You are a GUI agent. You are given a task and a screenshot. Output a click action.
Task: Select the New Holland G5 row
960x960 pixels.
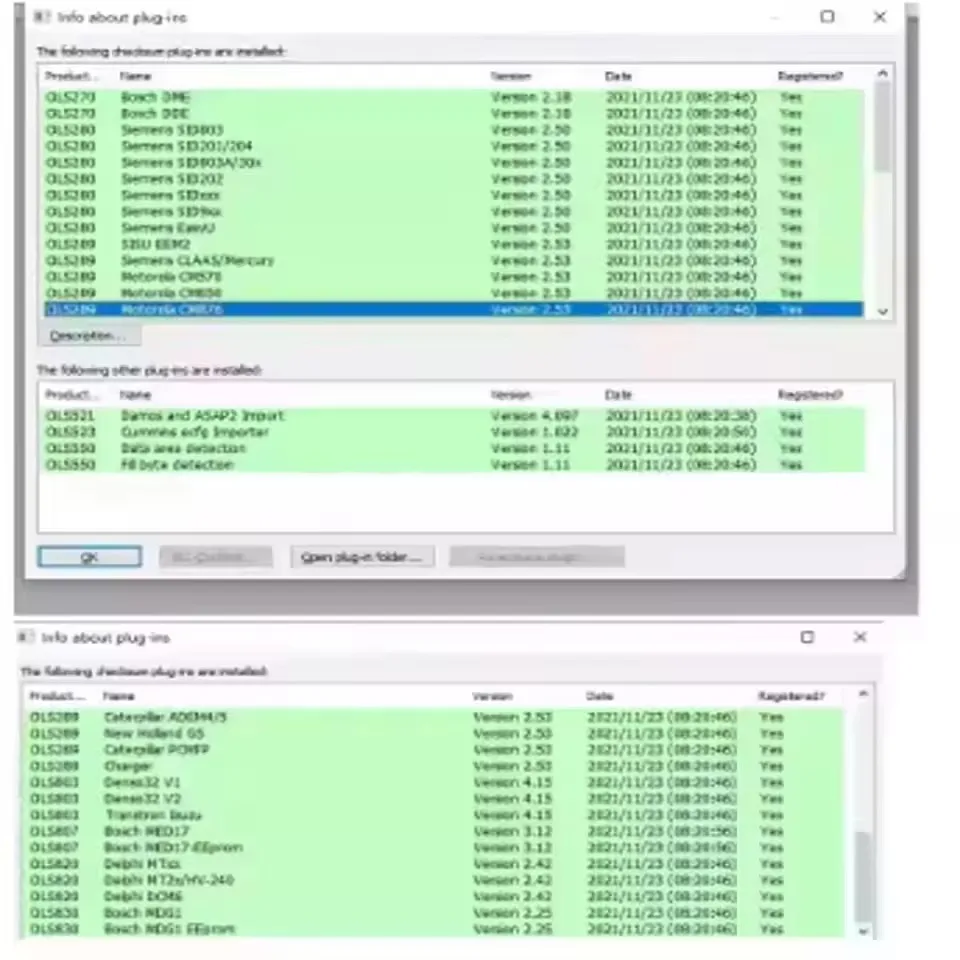[436, 733]
